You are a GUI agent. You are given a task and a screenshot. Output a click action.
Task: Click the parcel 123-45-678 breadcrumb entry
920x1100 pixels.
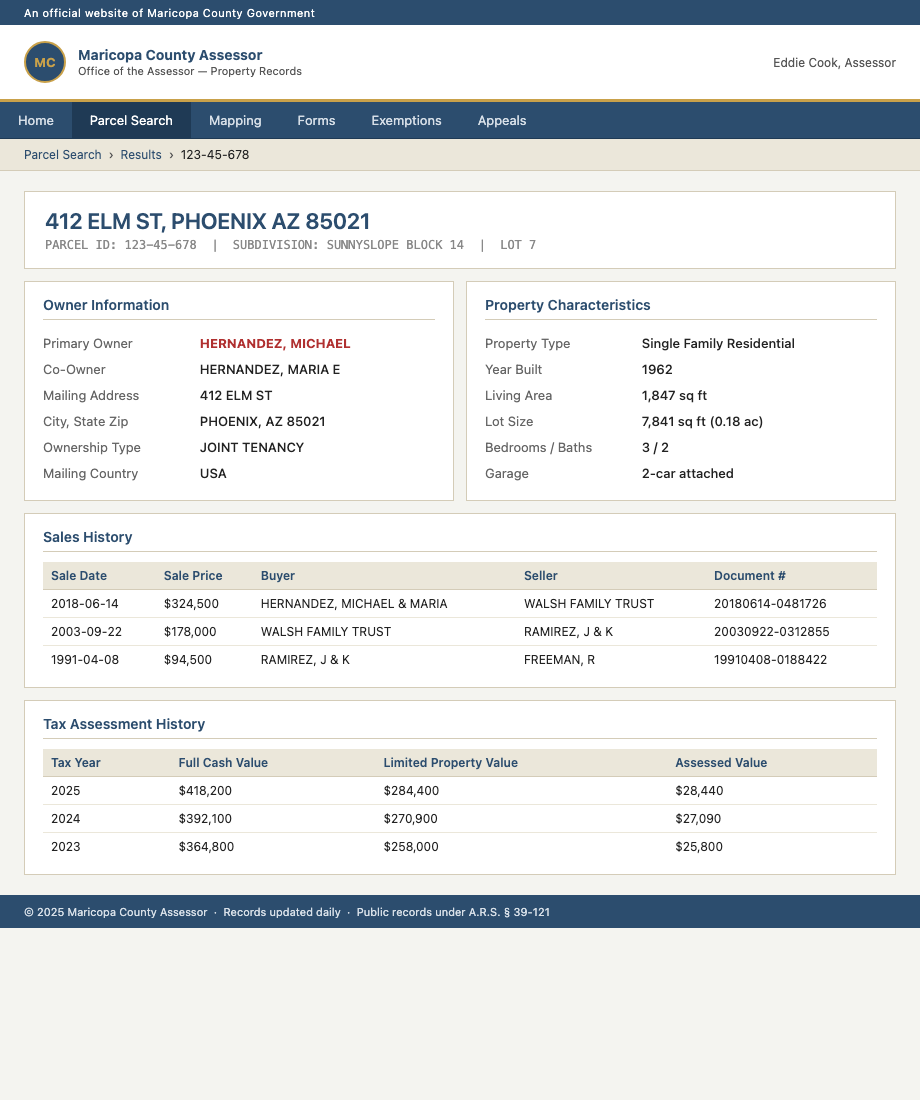[215, 155]
